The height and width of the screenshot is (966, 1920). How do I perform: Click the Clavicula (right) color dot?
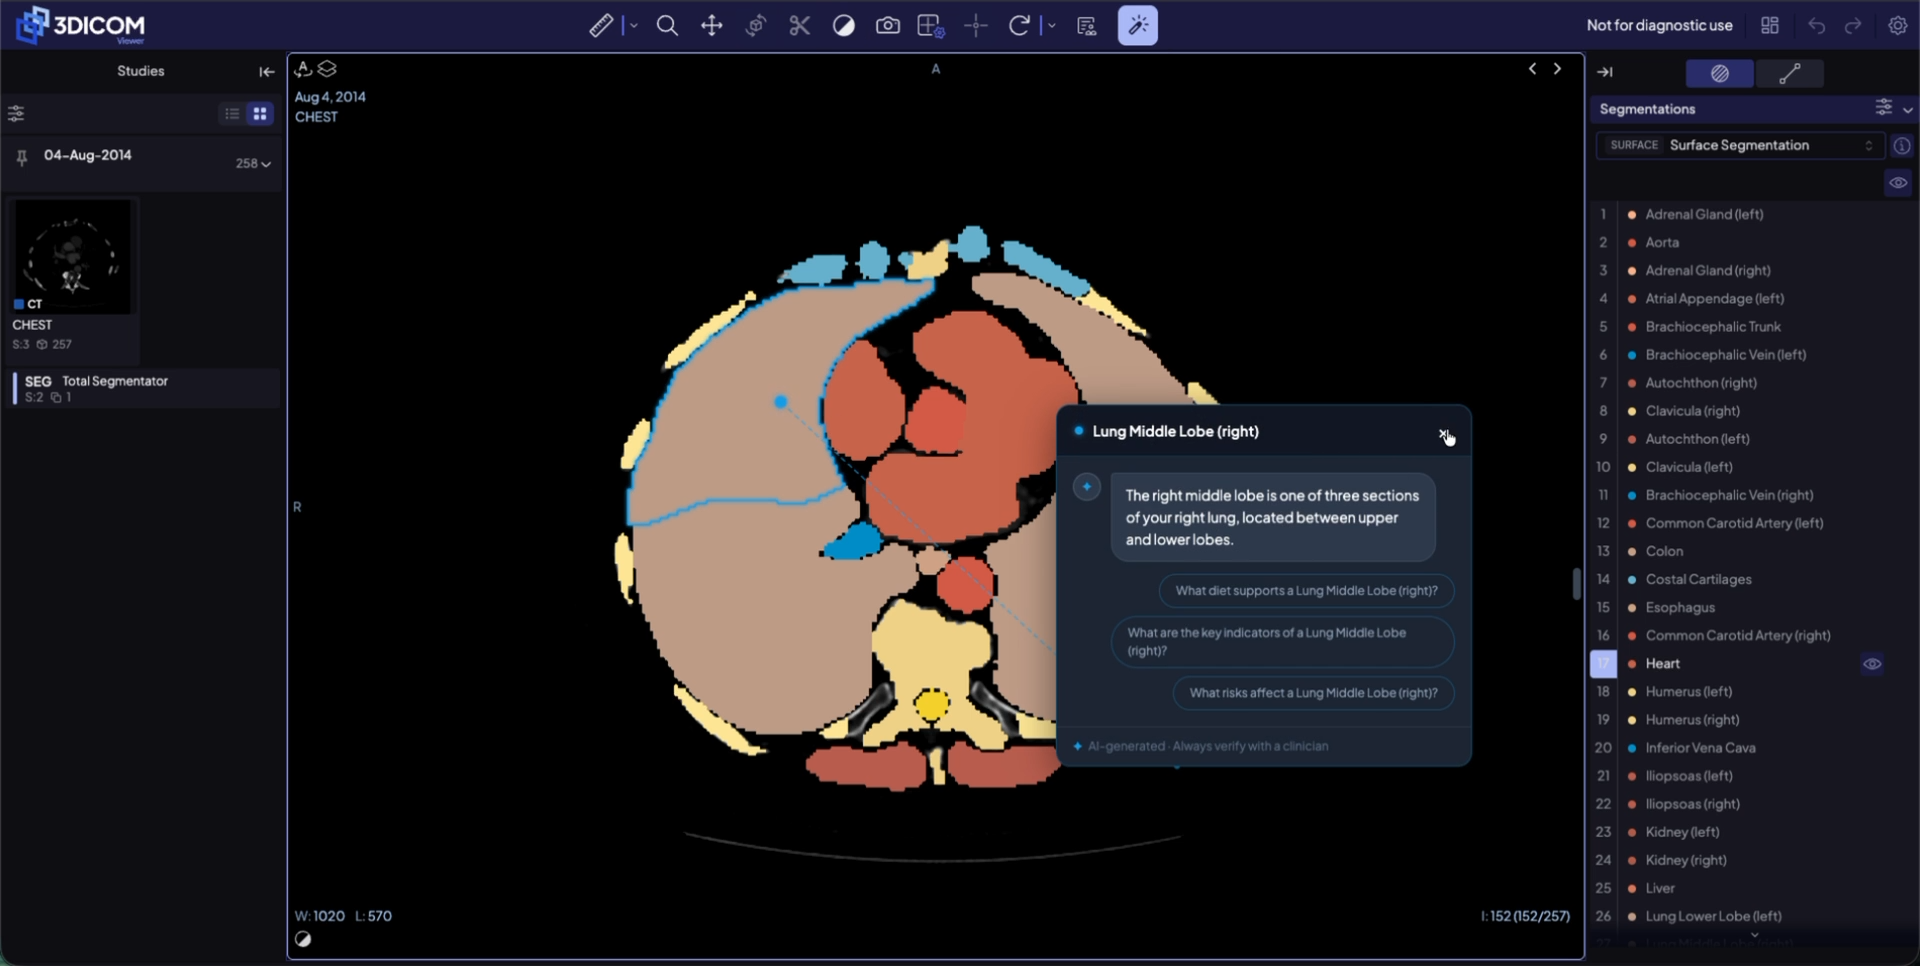(1632, 411)
